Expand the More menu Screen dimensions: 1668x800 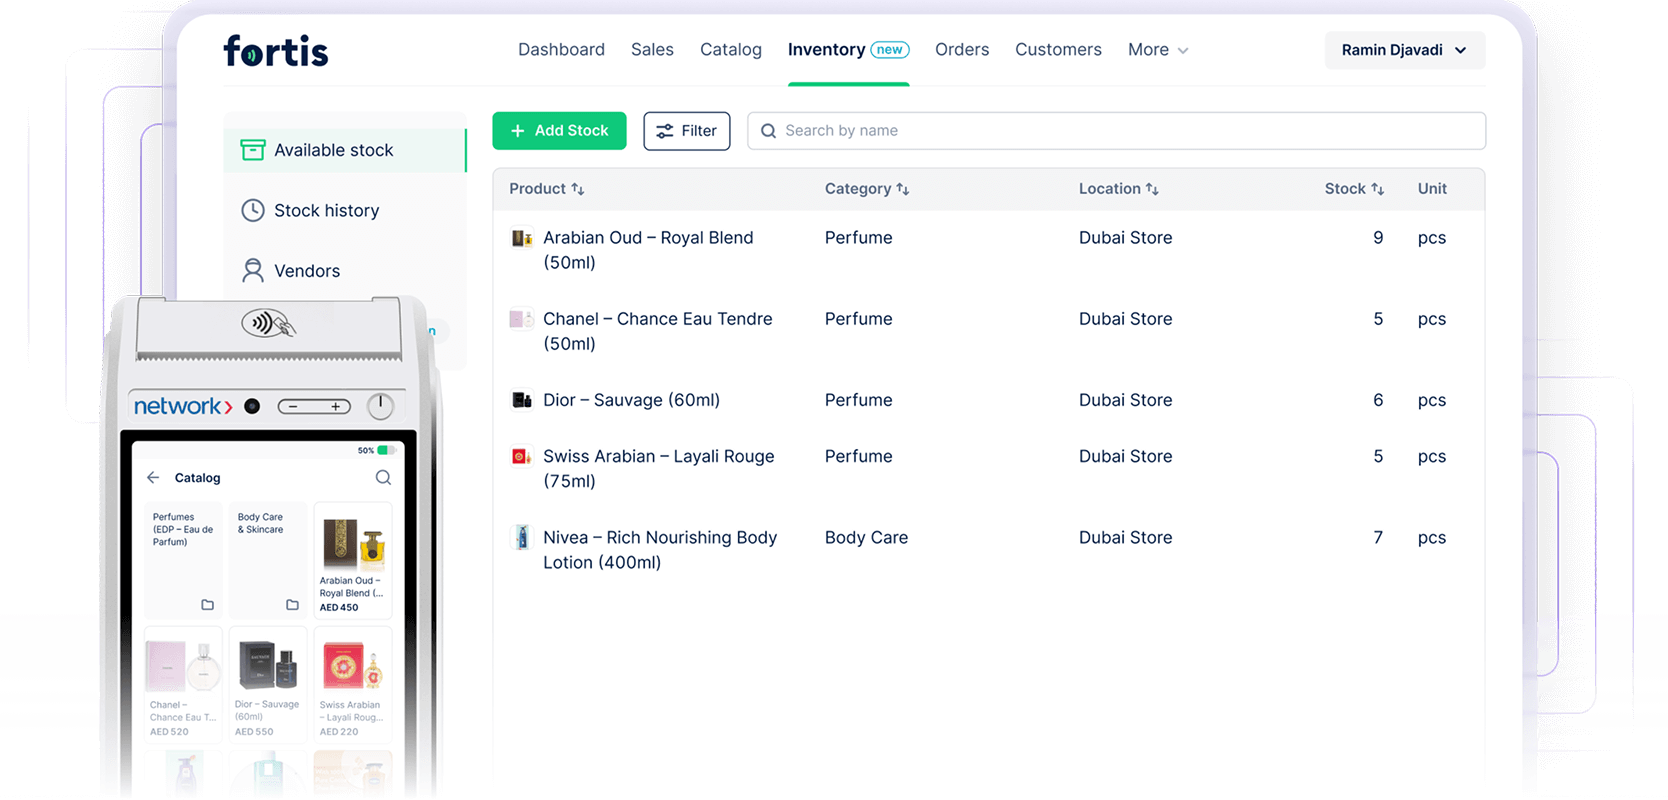pos(1158,50)
